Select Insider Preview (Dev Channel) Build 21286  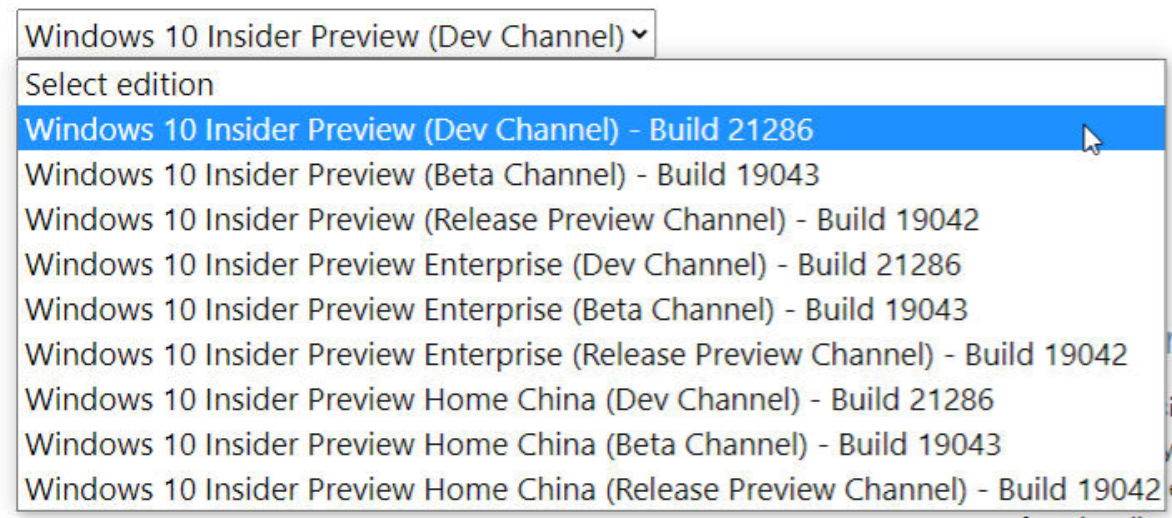(x=420, y=130)
